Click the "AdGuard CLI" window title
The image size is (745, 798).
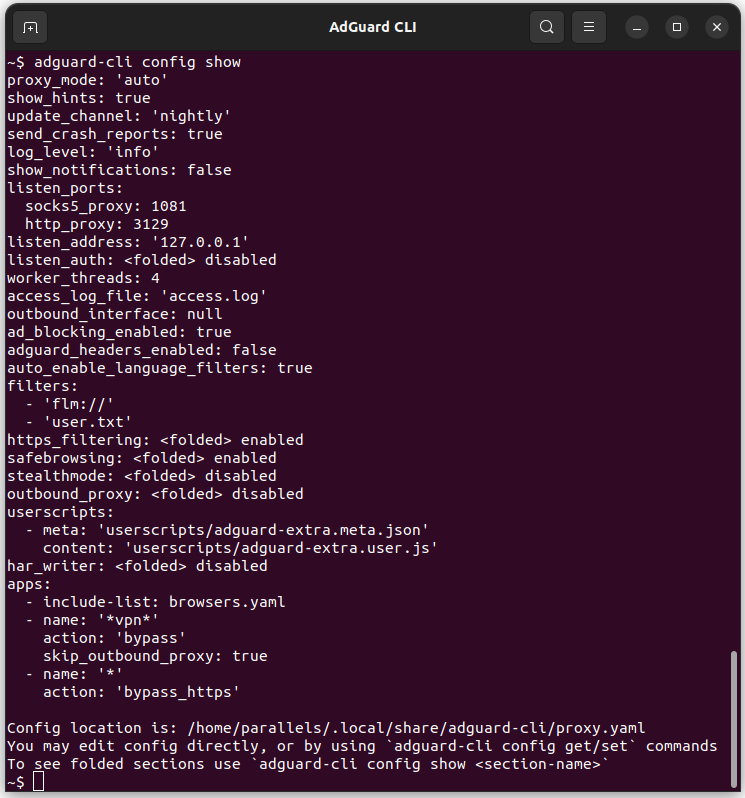point(372,27)
